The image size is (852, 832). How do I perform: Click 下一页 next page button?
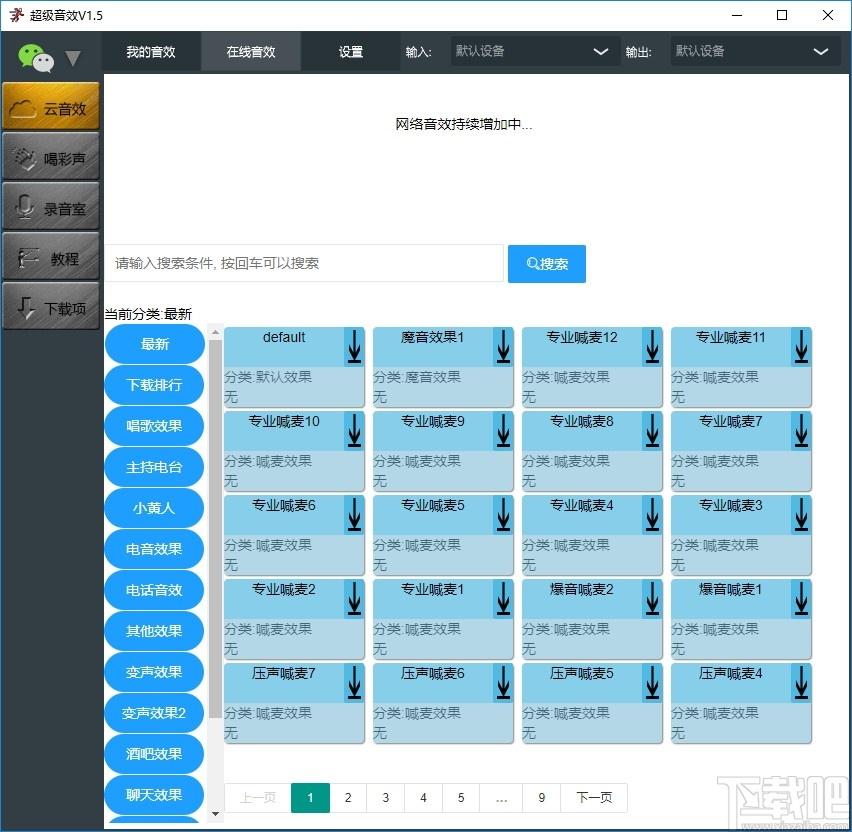(594, 798)
